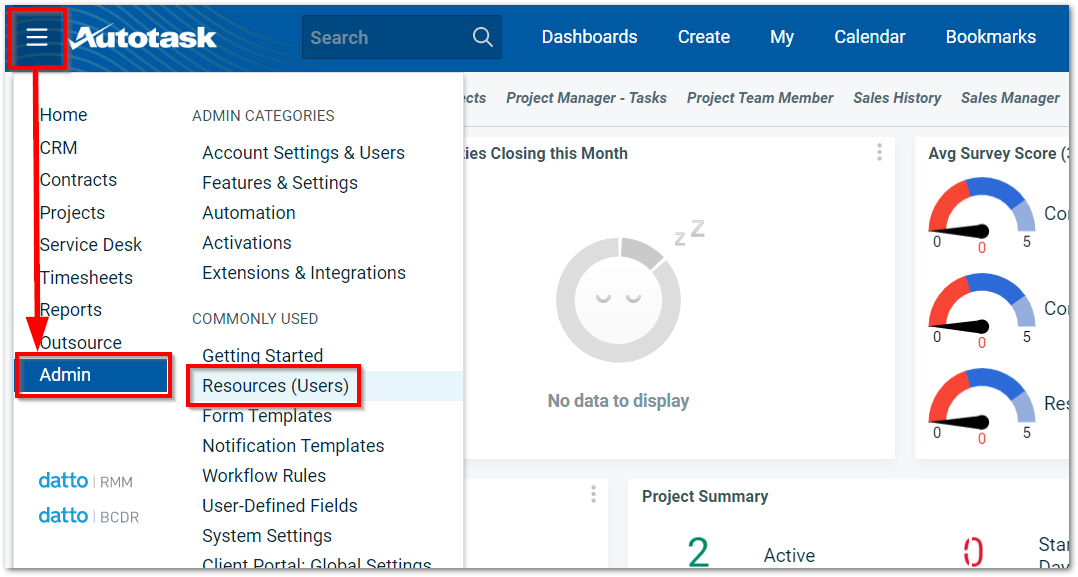The height and width of the screenshot is (577, 1078).
Task: Open the Bookmarks menu
Action: tap(989, 37)
